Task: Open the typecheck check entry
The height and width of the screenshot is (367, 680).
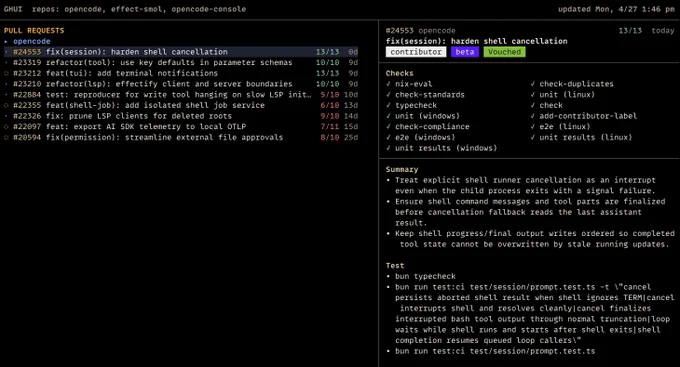Action: point(412,105)
